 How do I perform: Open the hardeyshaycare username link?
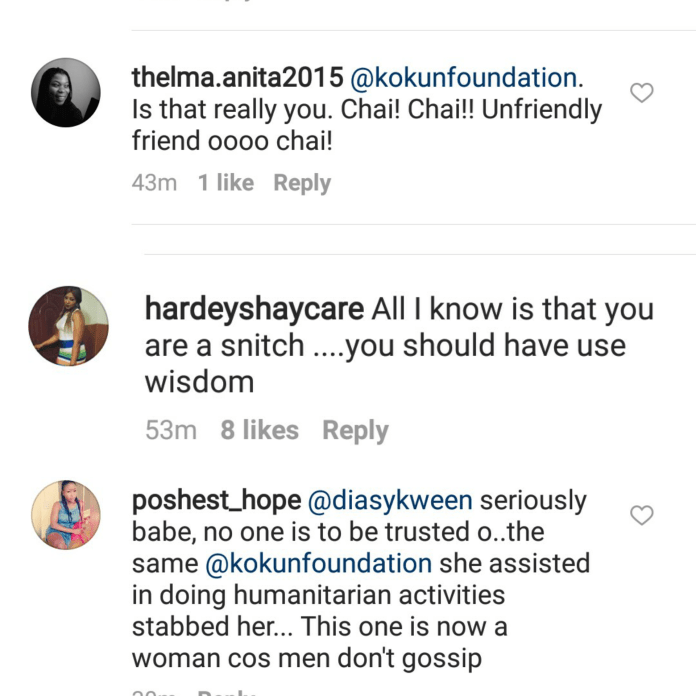[x=254, y=309]
